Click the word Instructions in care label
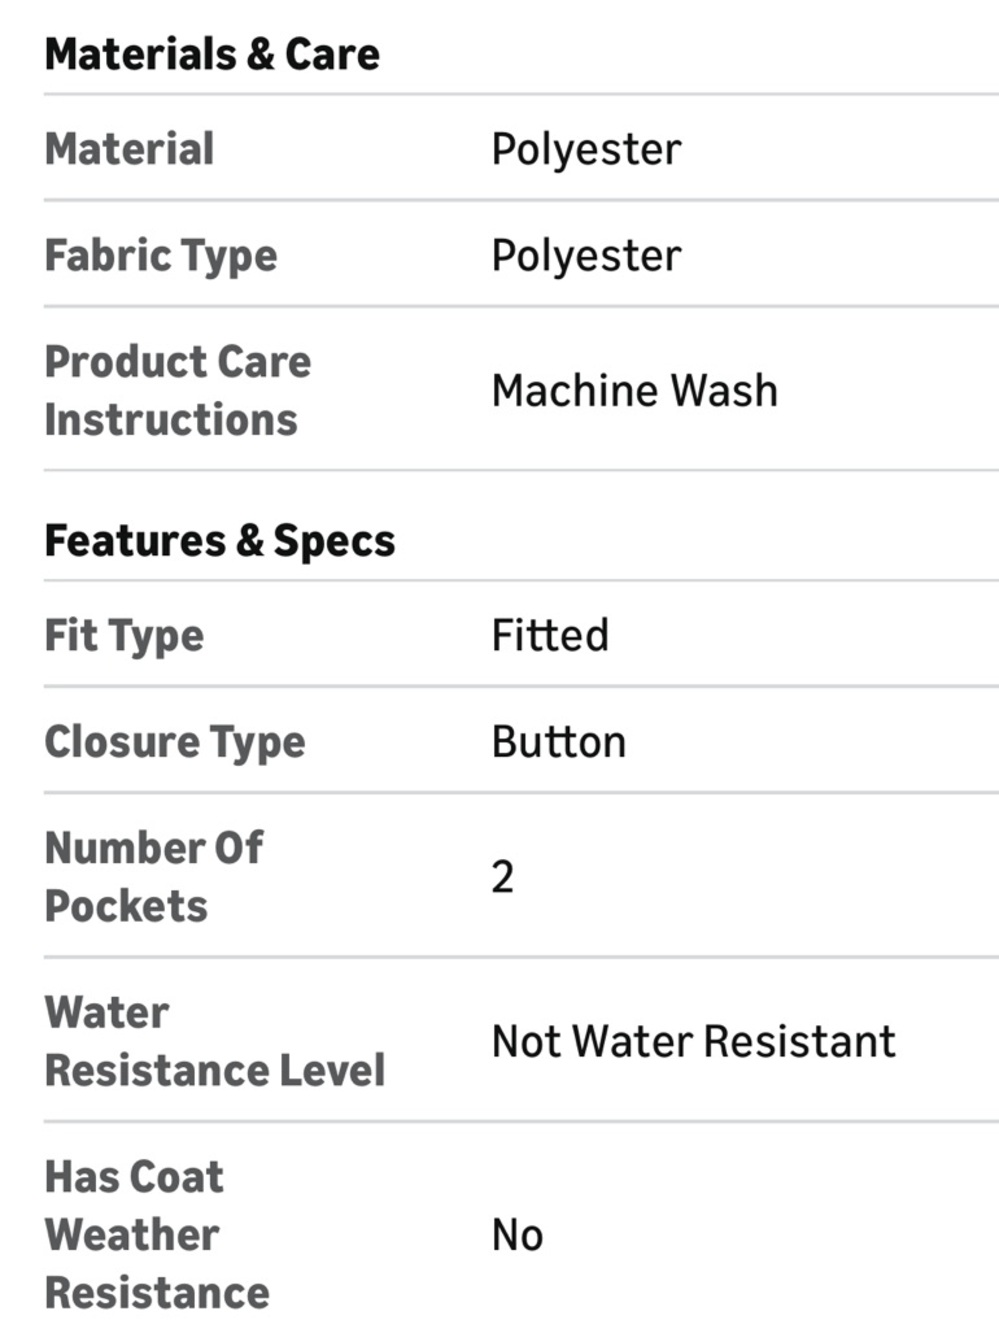This screenshot has height=1333, width=999. click(171, 420)
